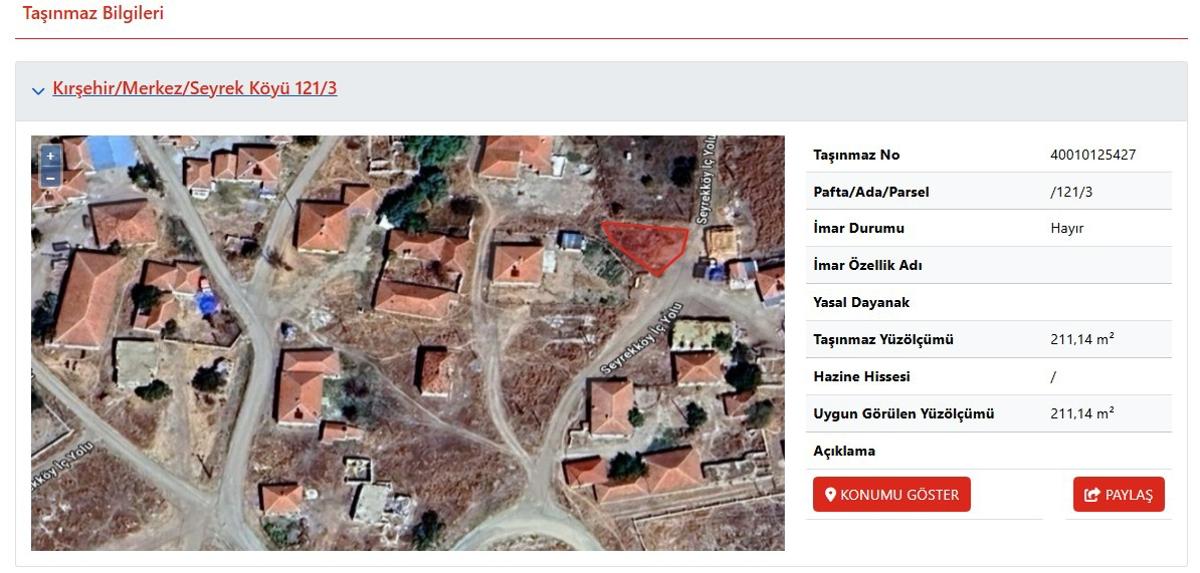Open the Kırşehir/Merkez/Seyrek Köyü 121/3 link
Screen dimensions: 1200x573
194,89
